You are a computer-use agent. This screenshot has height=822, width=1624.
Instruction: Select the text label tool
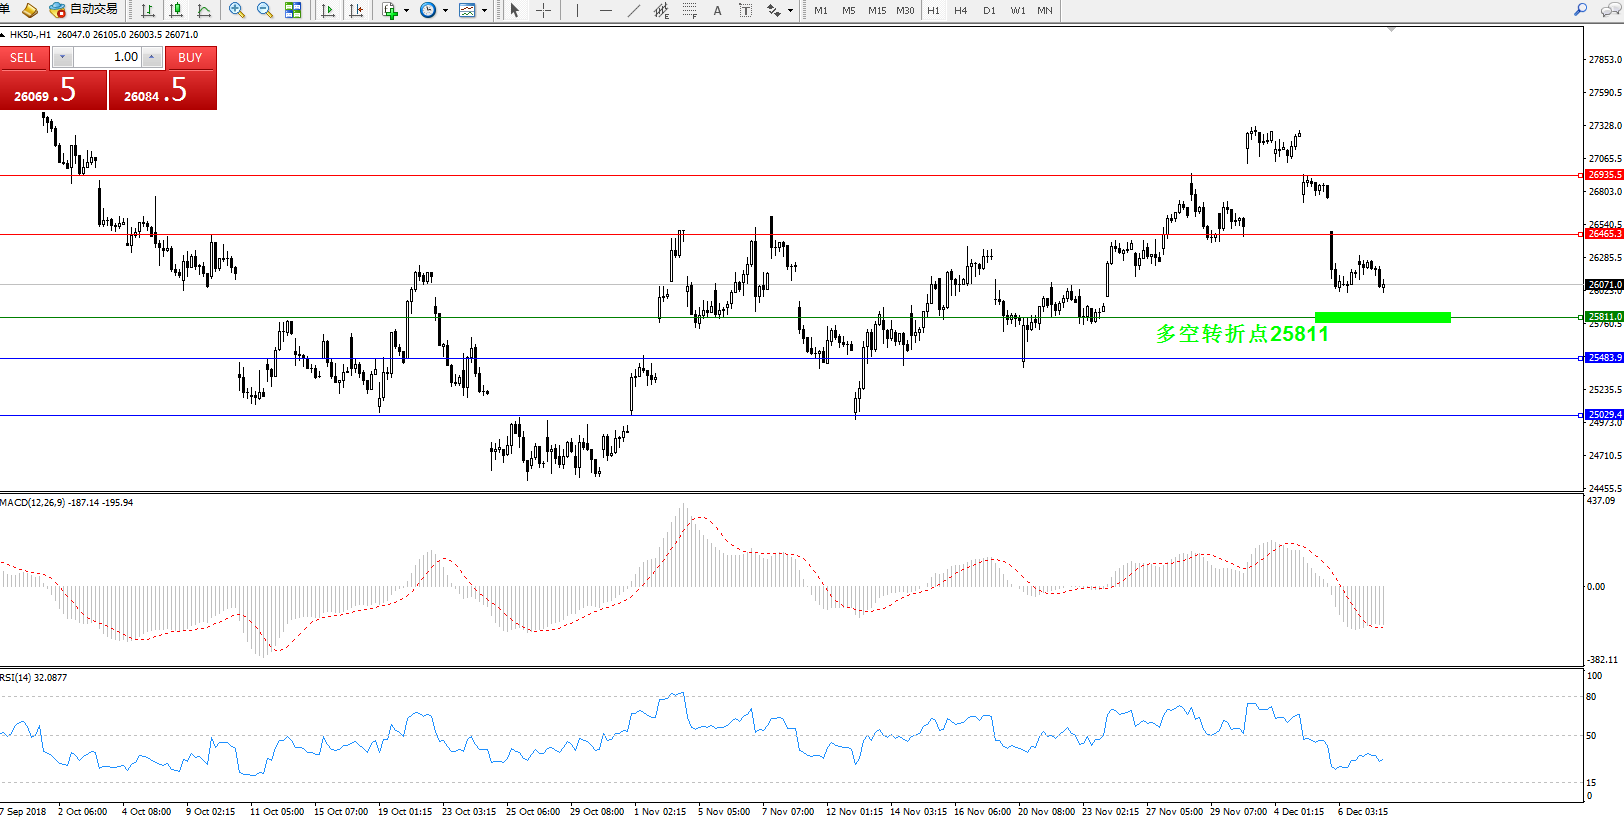pyautogui.click(x=717, y=10)
